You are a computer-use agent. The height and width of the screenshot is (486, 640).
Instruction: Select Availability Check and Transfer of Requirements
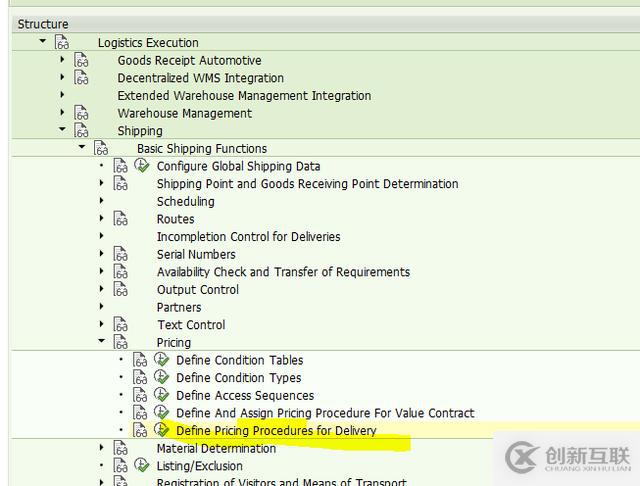pos(283,272)
